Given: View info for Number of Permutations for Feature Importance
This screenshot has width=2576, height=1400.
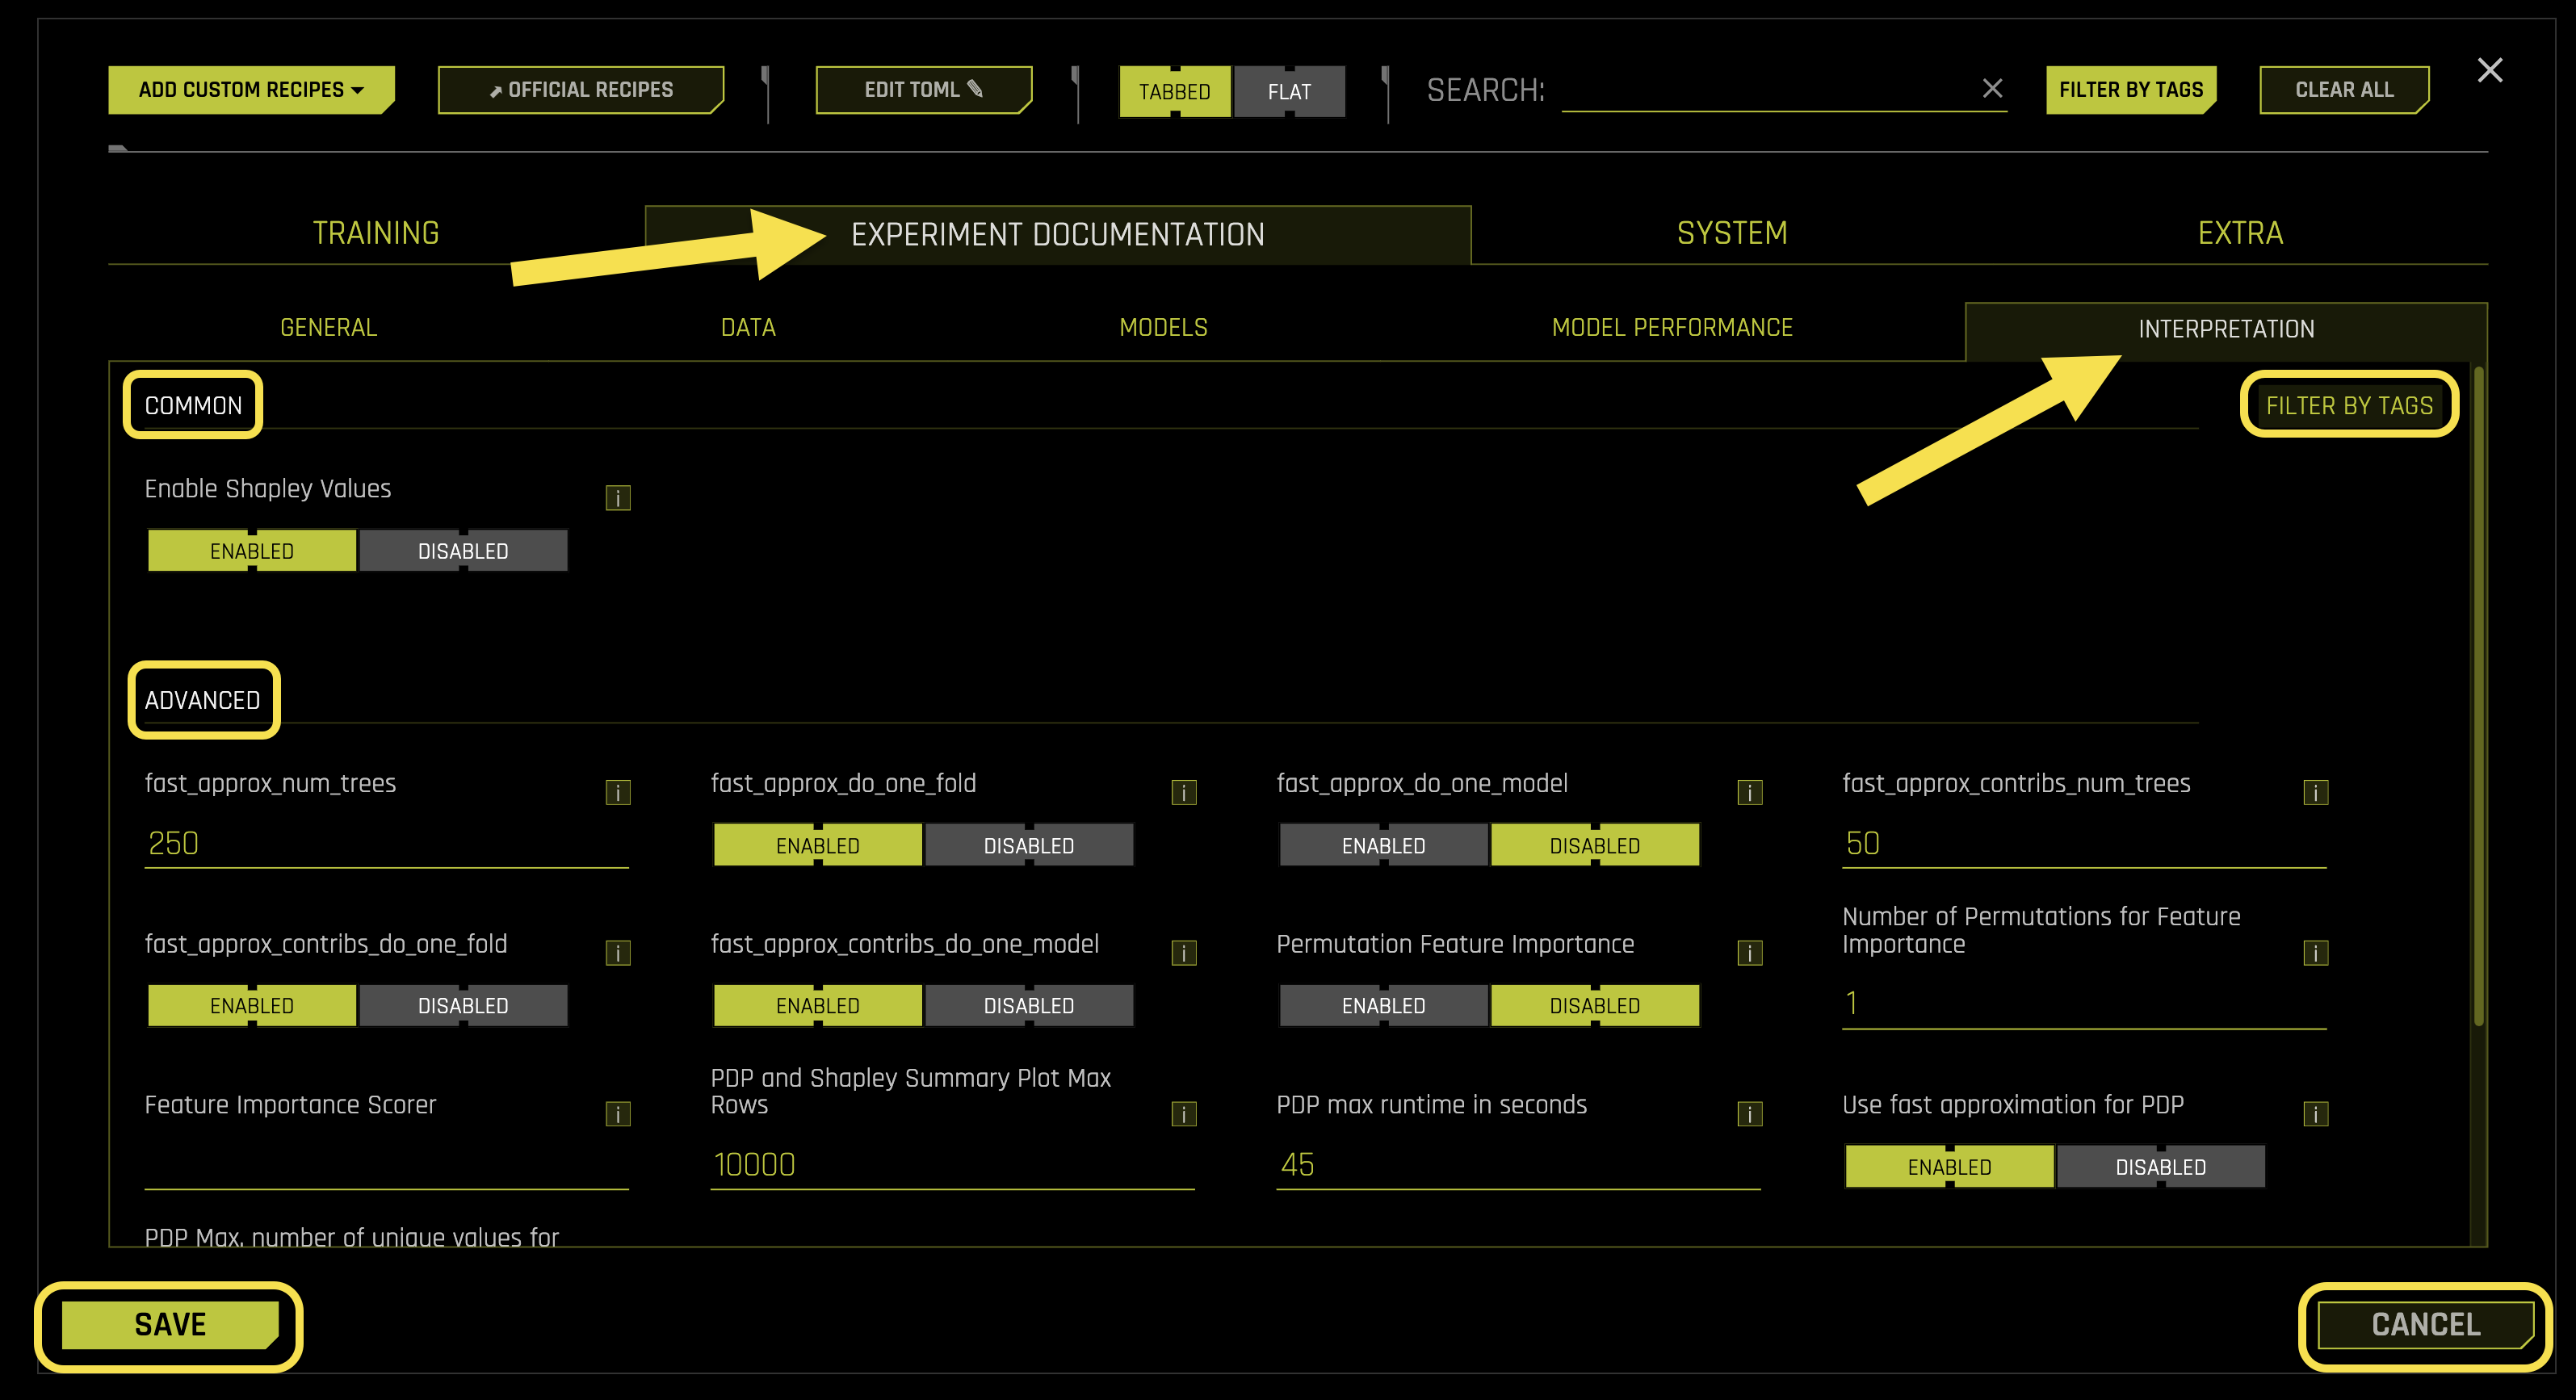Looking at the screenshot, I should [x=2316, y=952].
